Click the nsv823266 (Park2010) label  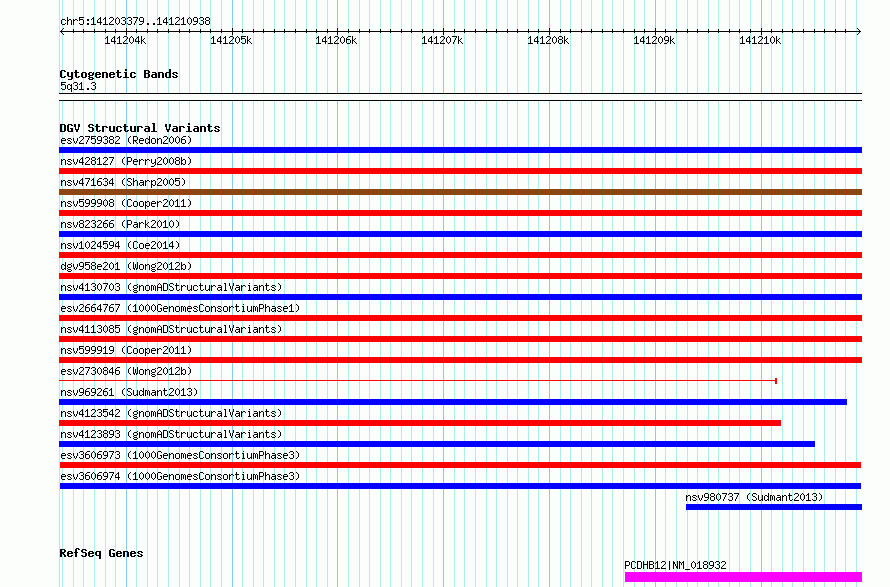120,224
